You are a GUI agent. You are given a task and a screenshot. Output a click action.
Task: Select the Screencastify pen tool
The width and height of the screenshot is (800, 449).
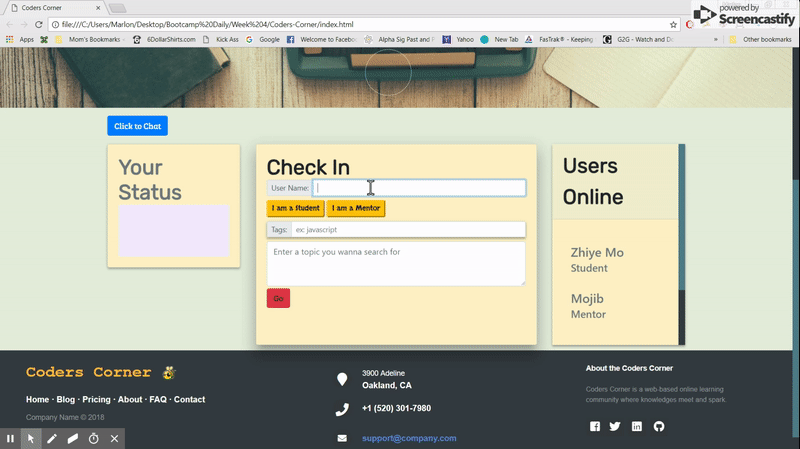tap(52, 438)
